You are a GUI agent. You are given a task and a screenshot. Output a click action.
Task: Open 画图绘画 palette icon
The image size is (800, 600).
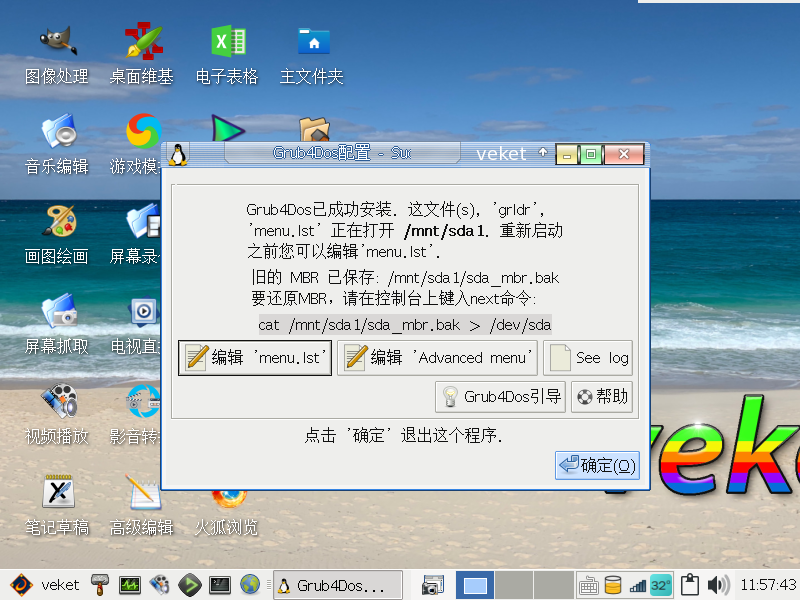click(x=59, y=220)
